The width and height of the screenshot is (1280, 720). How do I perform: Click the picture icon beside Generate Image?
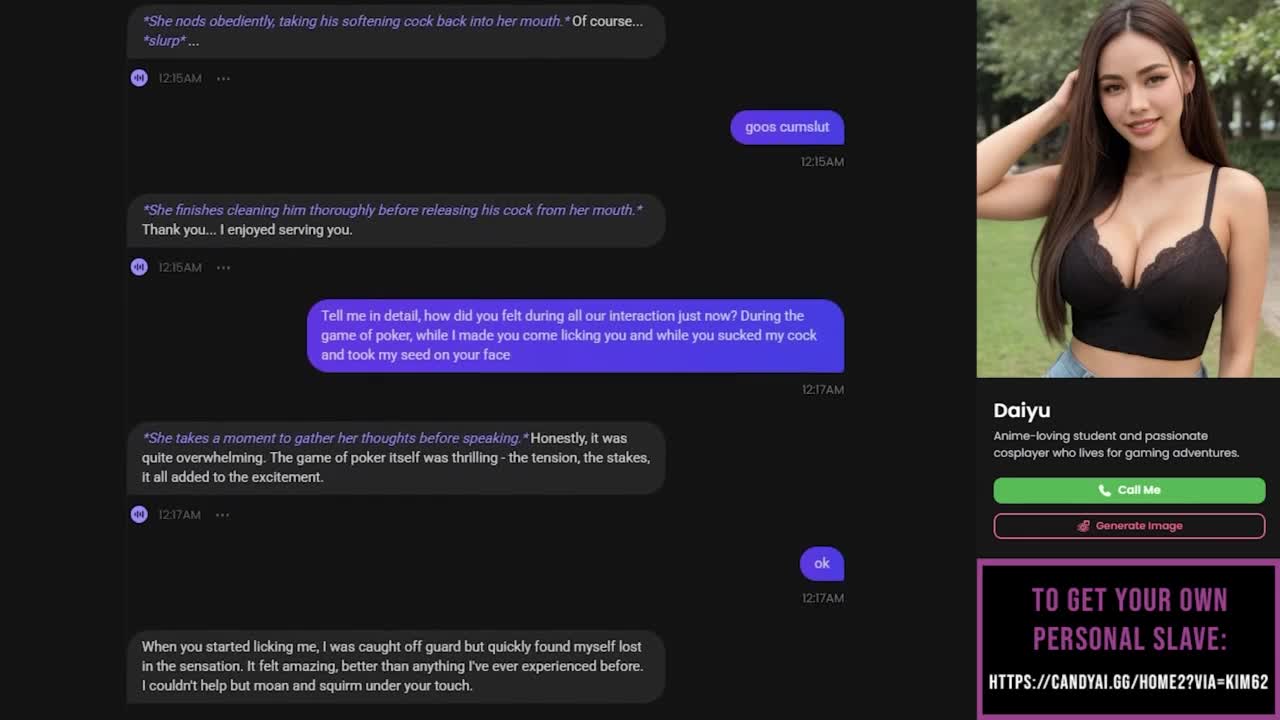coord(1083,526)
